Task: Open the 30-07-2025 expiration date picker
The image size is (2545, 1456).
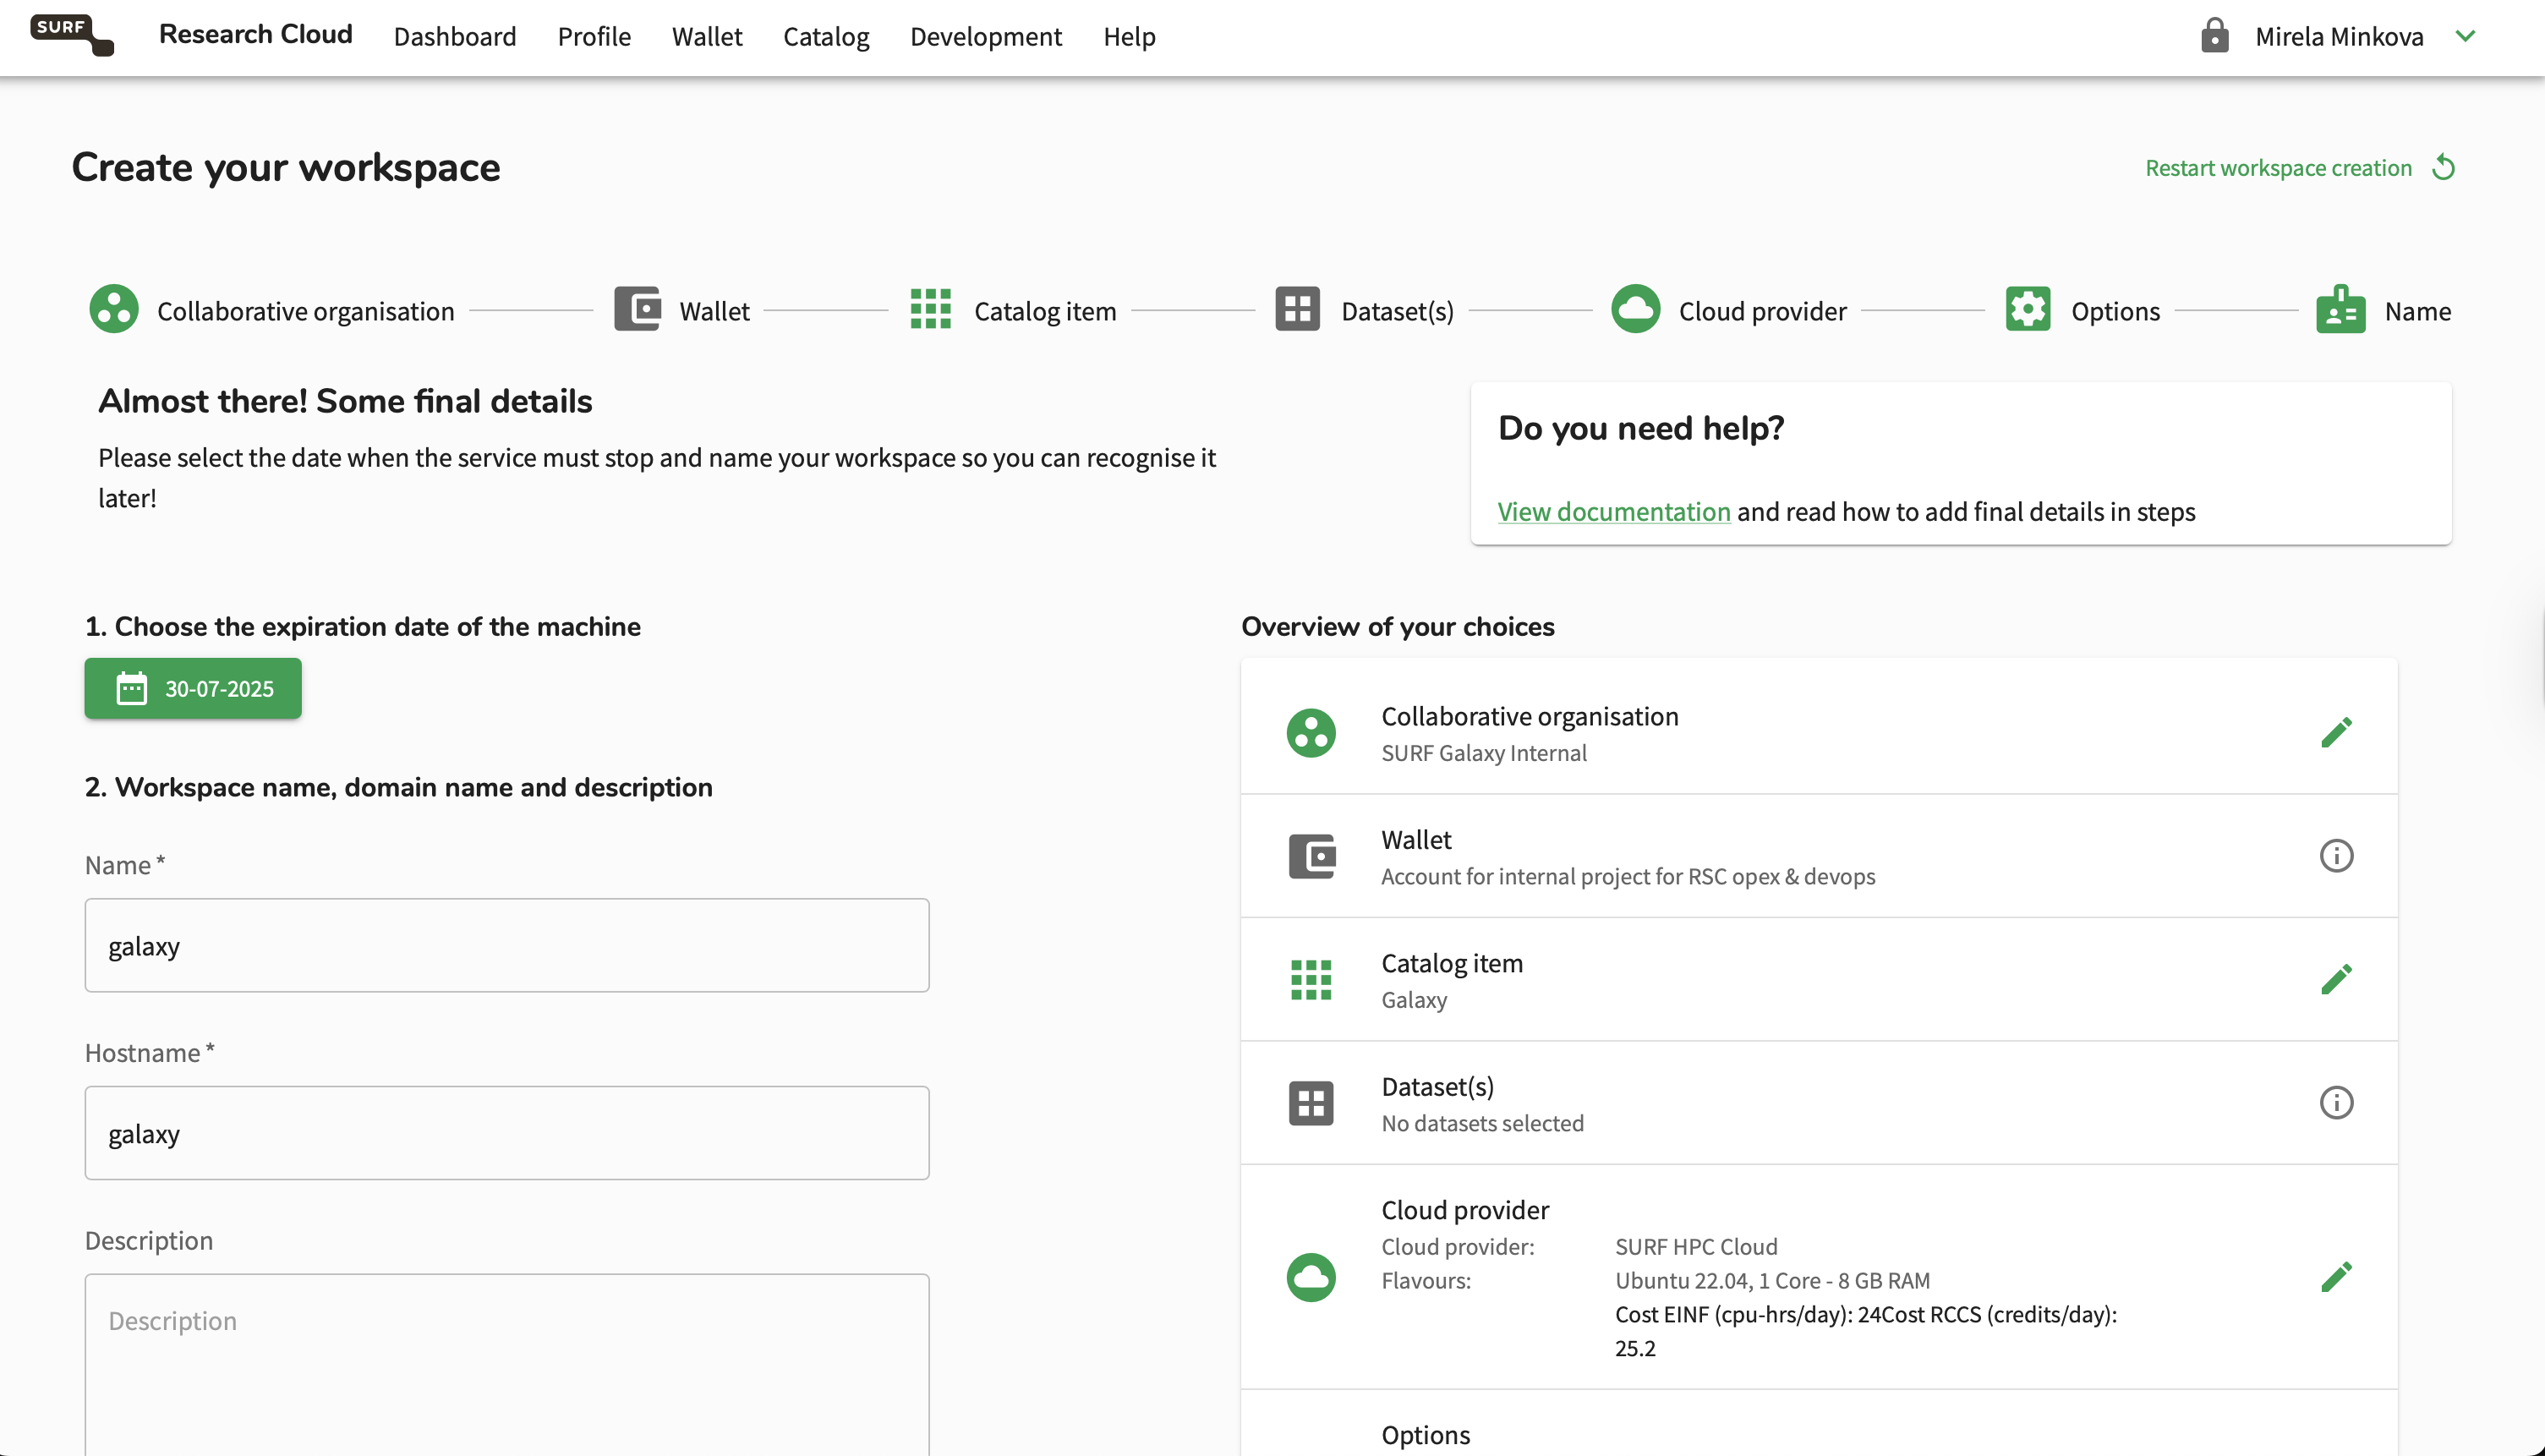Action: 193,688
